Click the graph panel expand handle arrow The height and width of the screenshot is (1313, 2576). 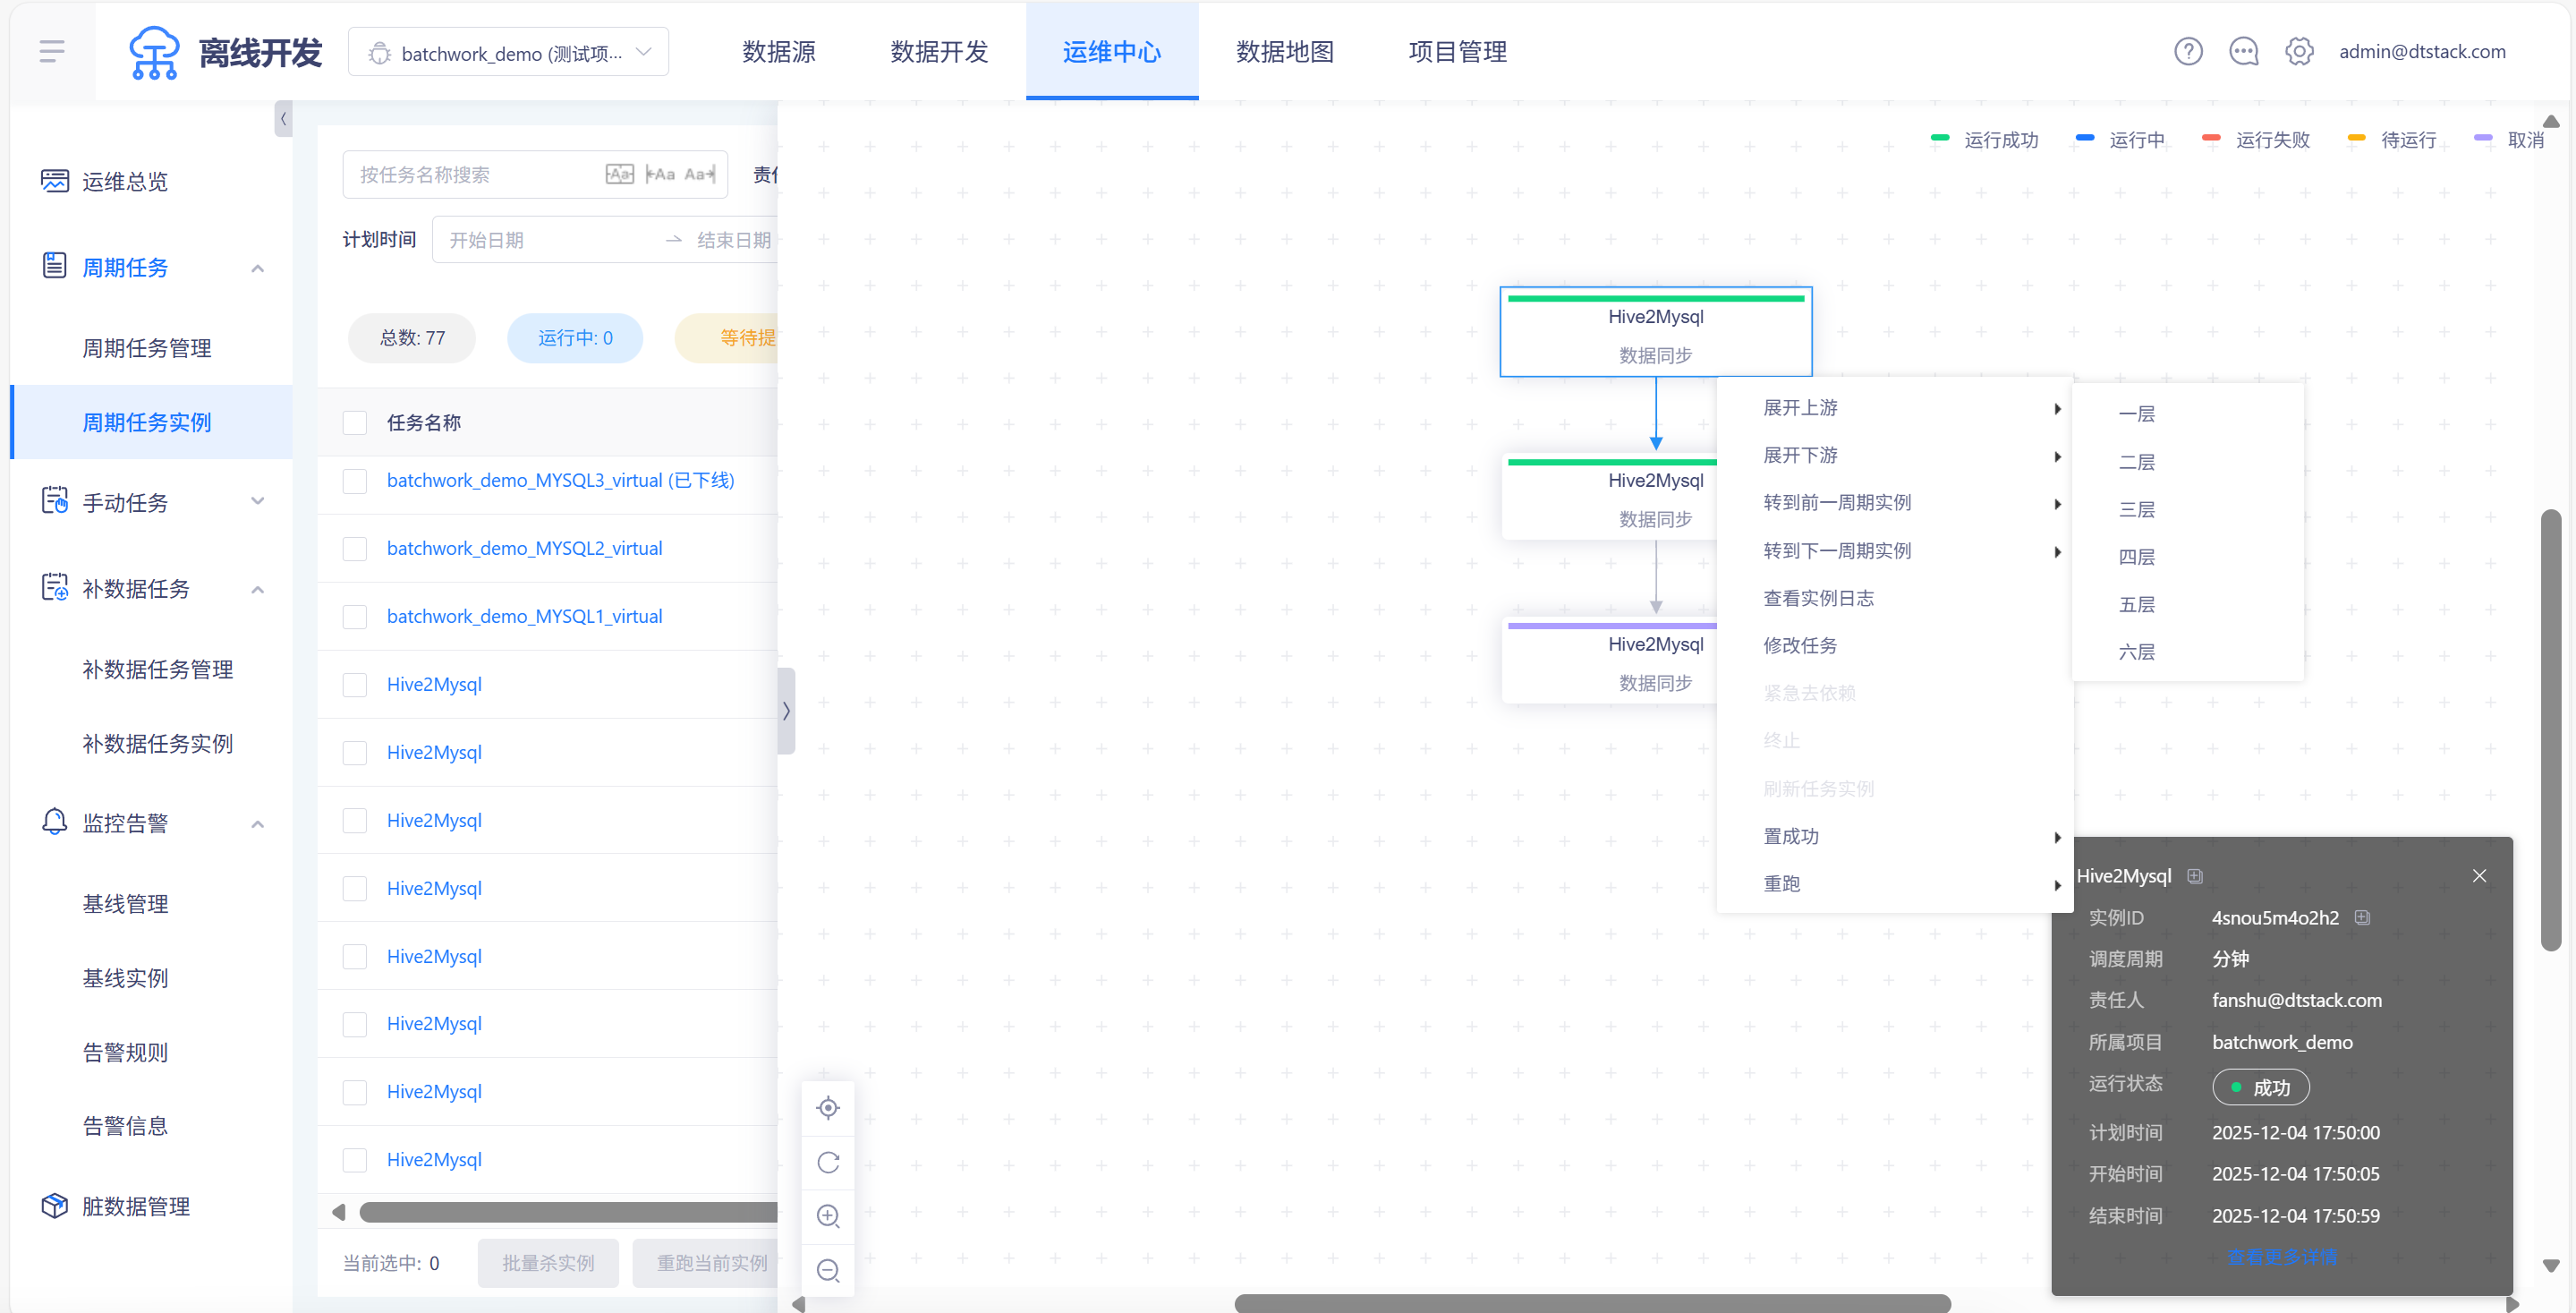786,711
